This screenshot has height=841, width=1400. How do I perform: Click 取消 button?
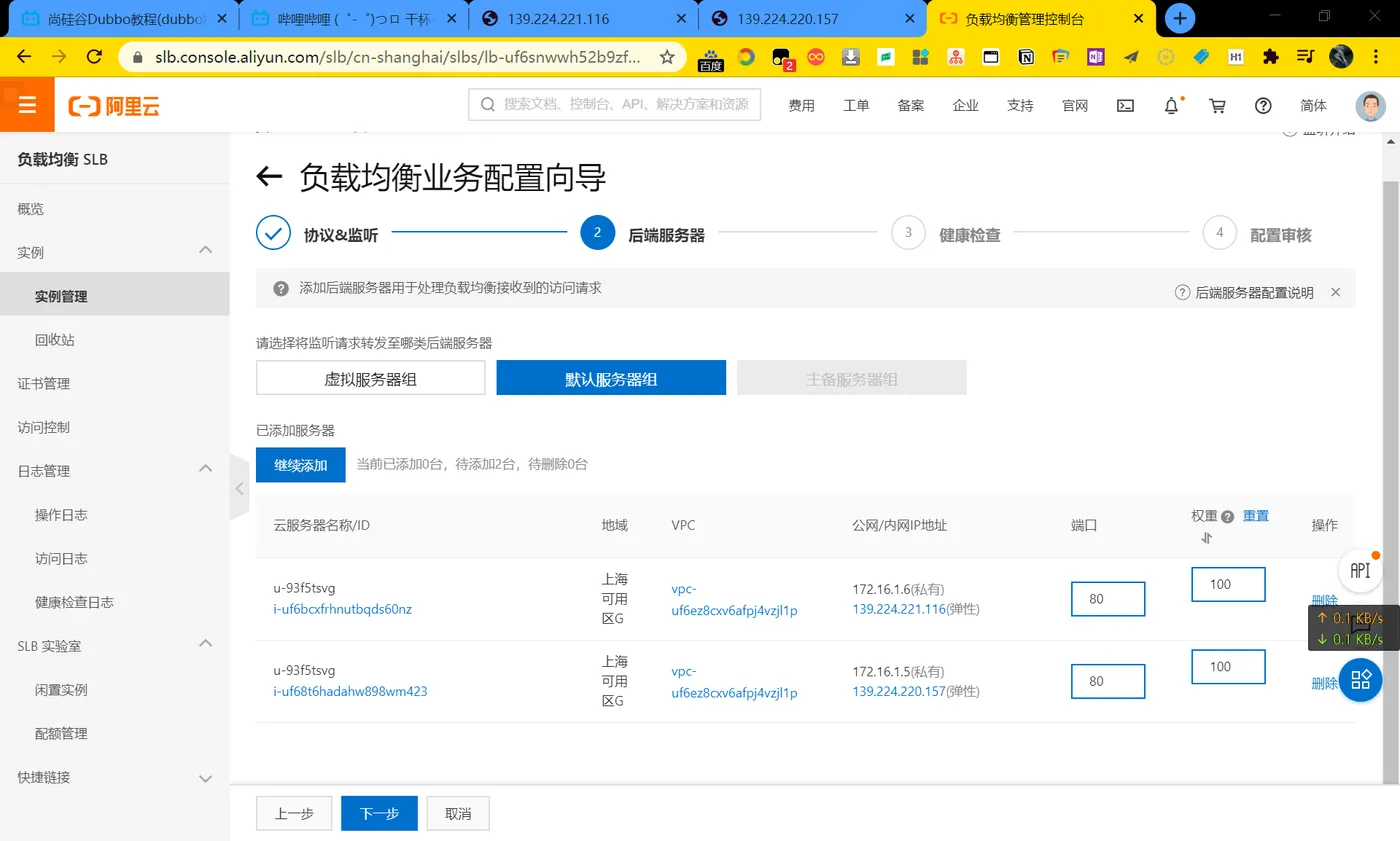point(458,814)
